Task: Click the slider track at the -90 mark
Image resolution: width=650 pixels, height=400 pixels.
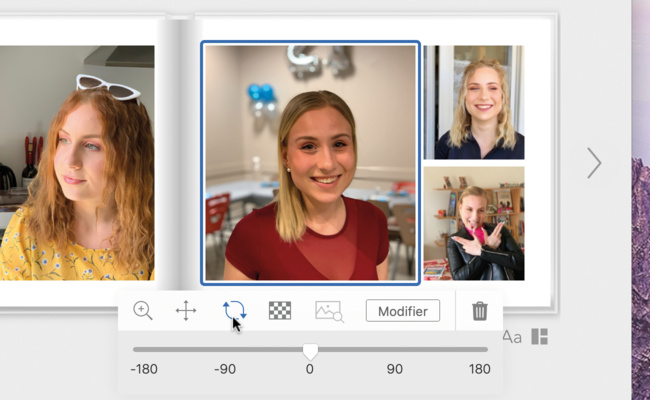Action: pos(225,350)
